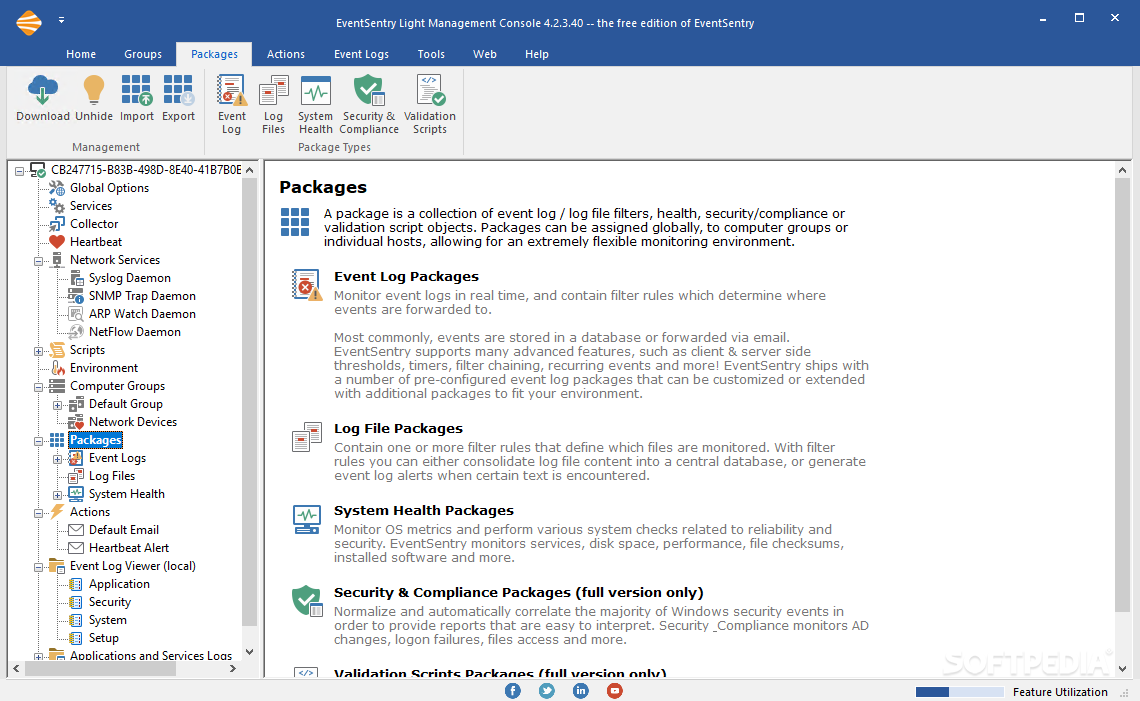Image resolution: width=1140 pixels, height=701 pixels.
Task: Select Environment in the tree
Action: click(x=104, y=368)
